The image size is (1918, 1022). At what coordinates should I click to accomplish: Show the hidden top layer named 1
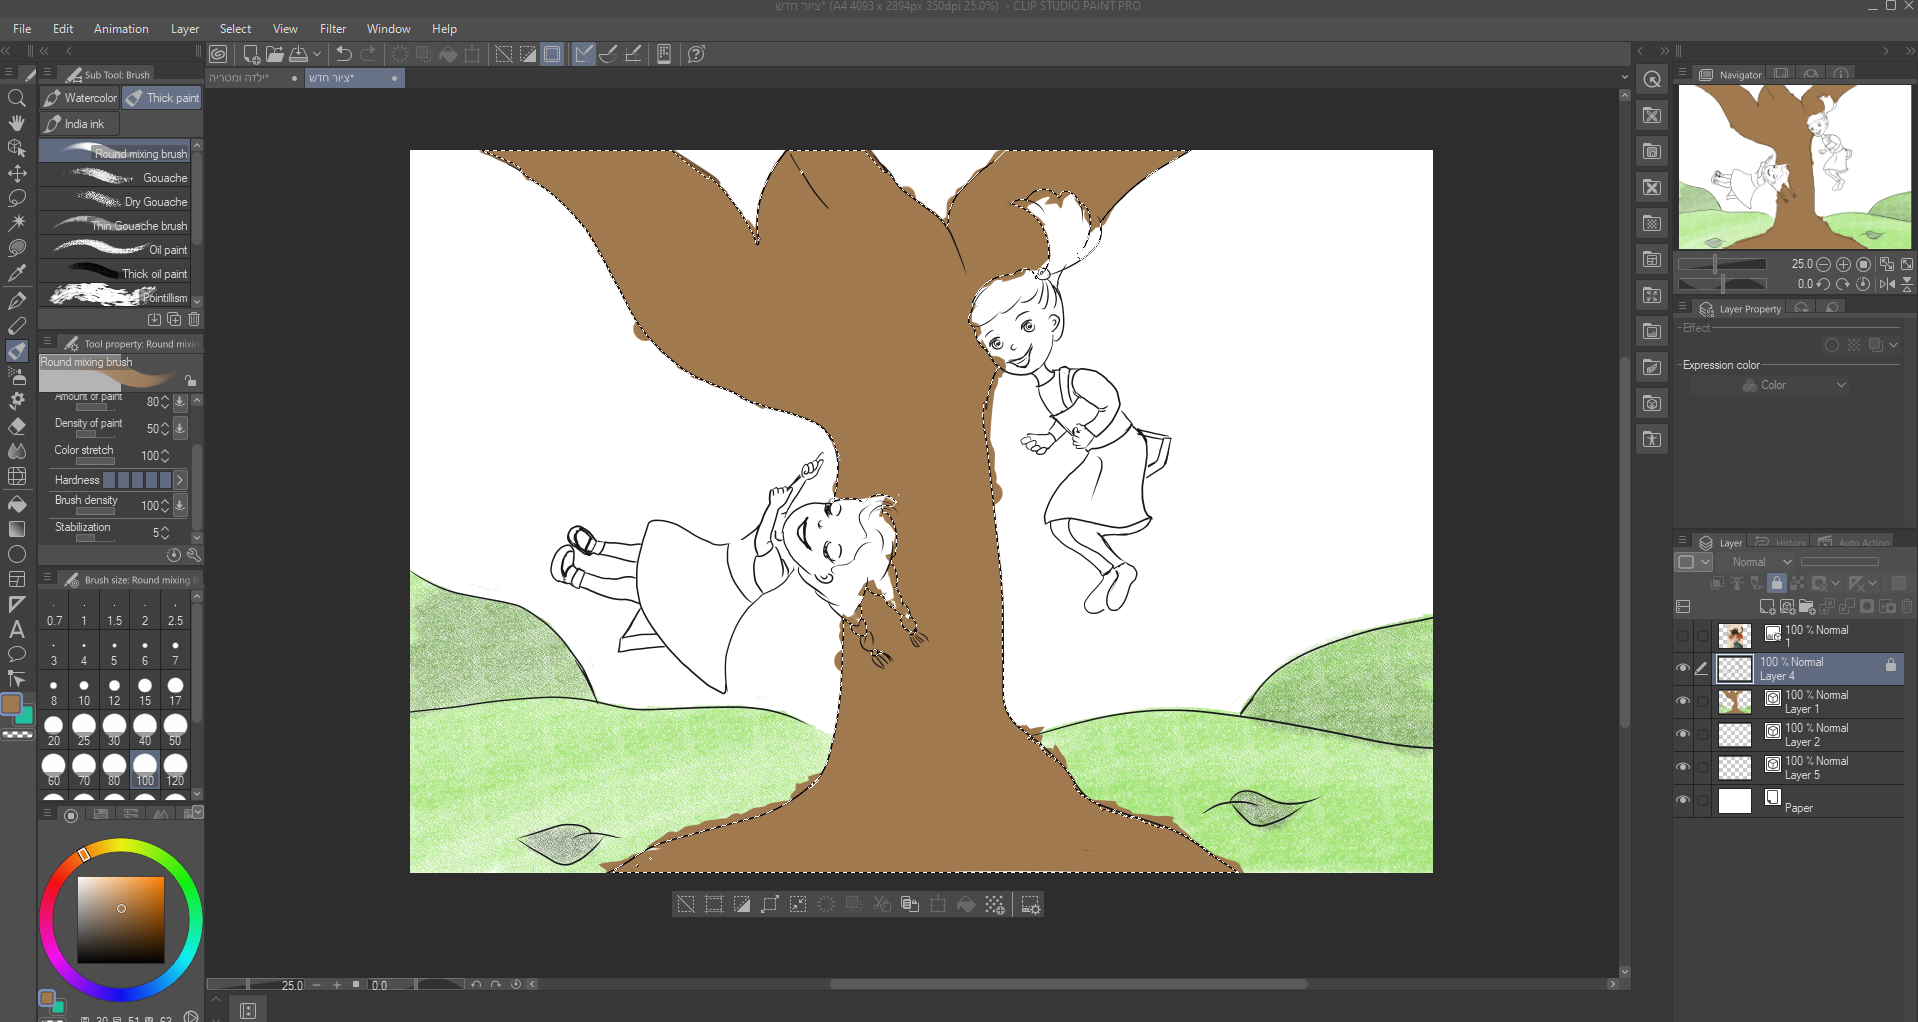1683,636
